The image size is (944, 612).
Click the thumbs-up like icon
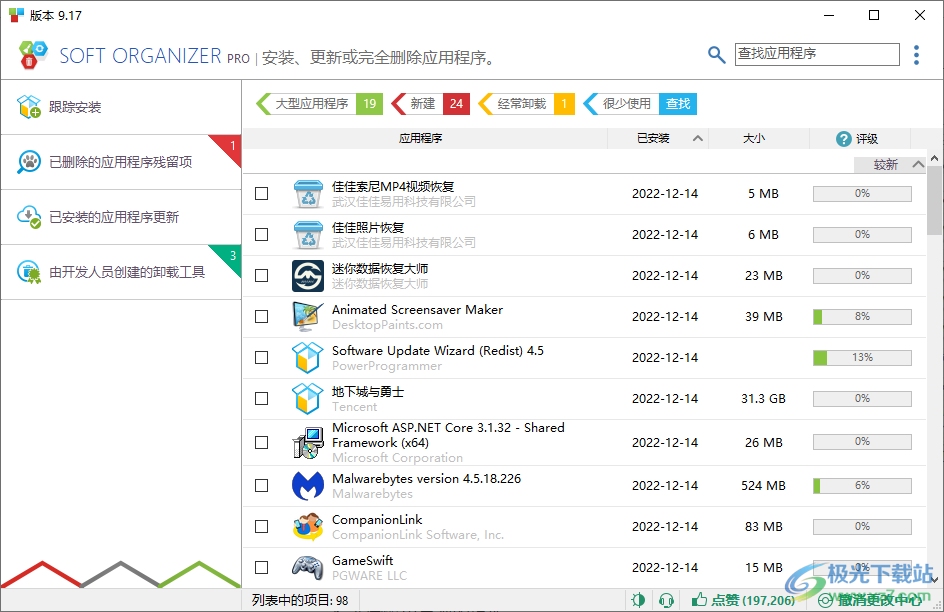699,599
